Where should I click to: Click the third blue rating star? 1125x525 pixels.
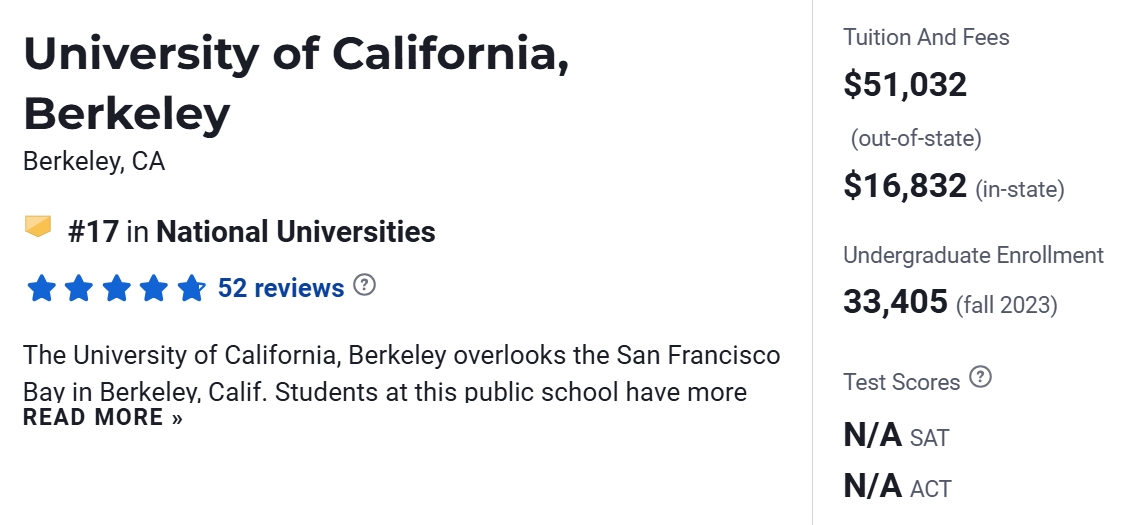[x=116, y=289]
